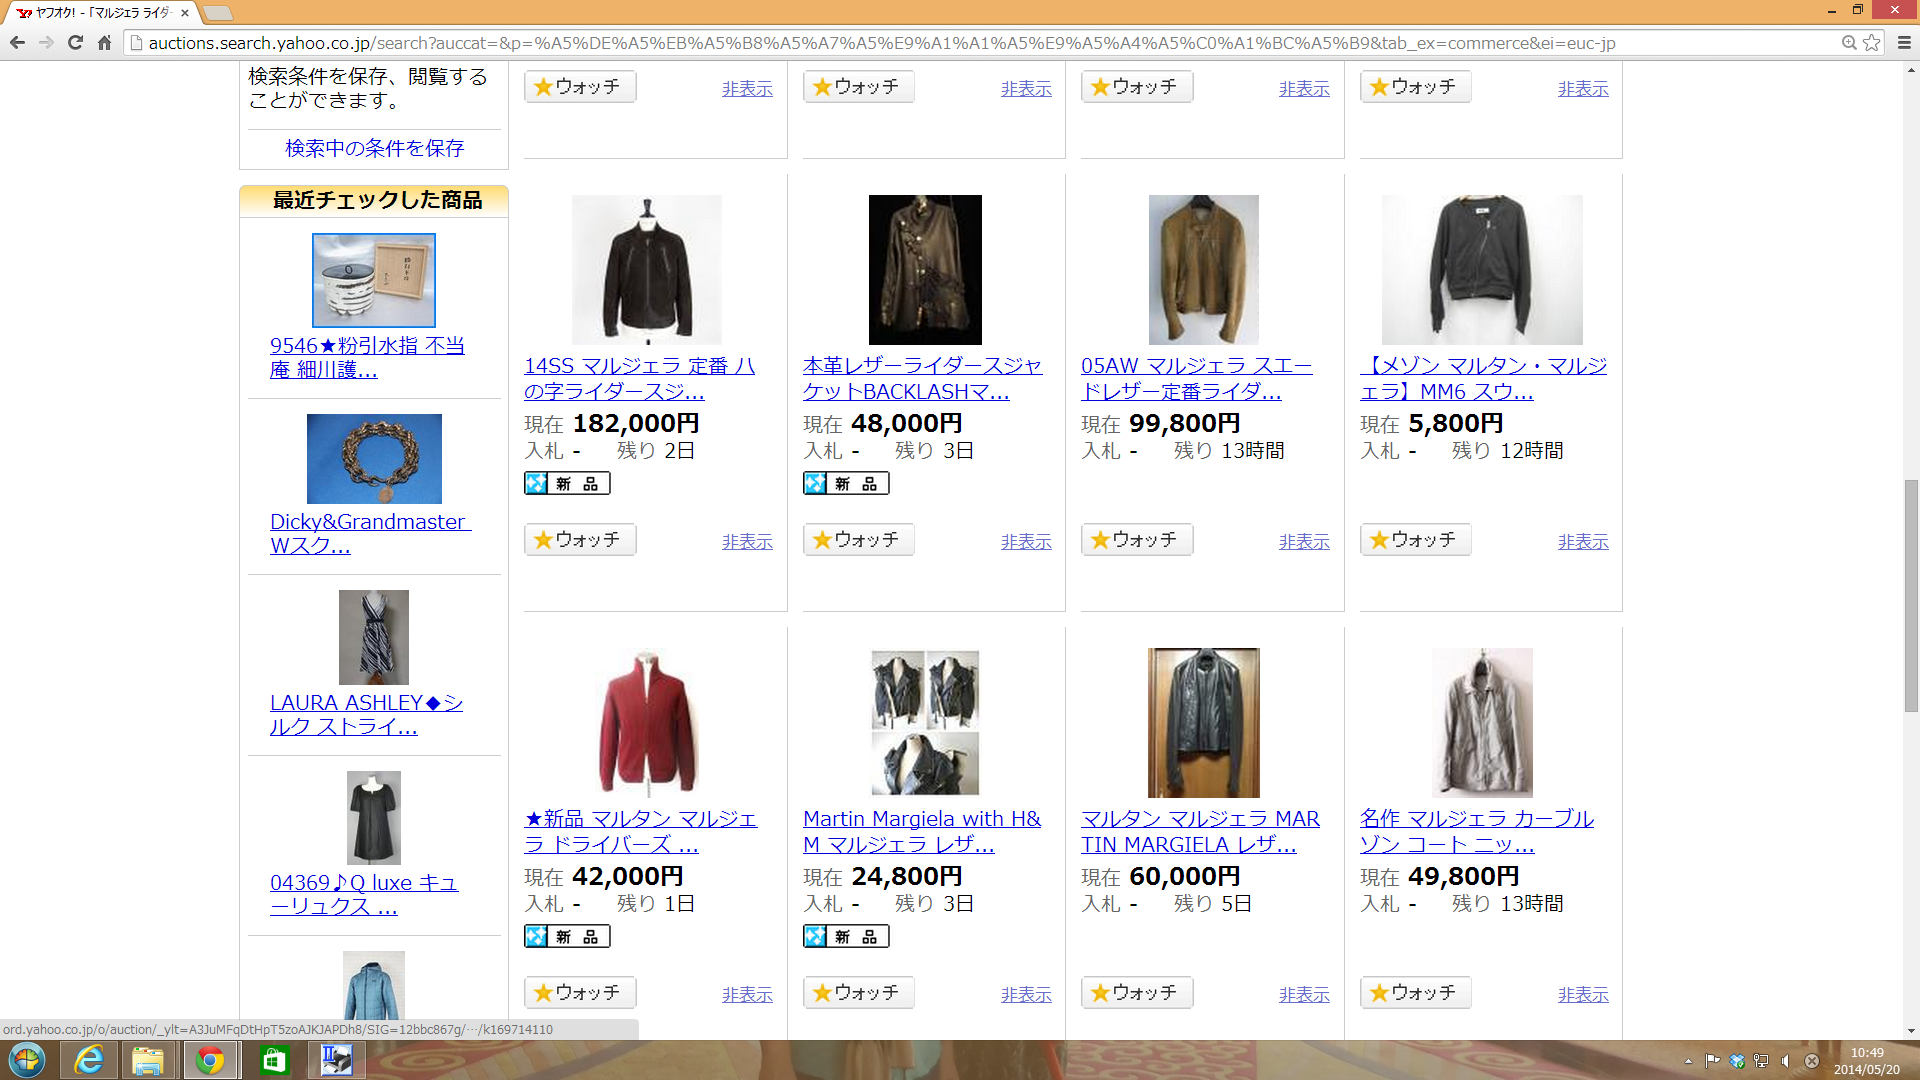The width and height of the screenshot is (1920, 1080).
Task: Hide the 5,800円 listing via 非表示
Action: click(1583, 541)
